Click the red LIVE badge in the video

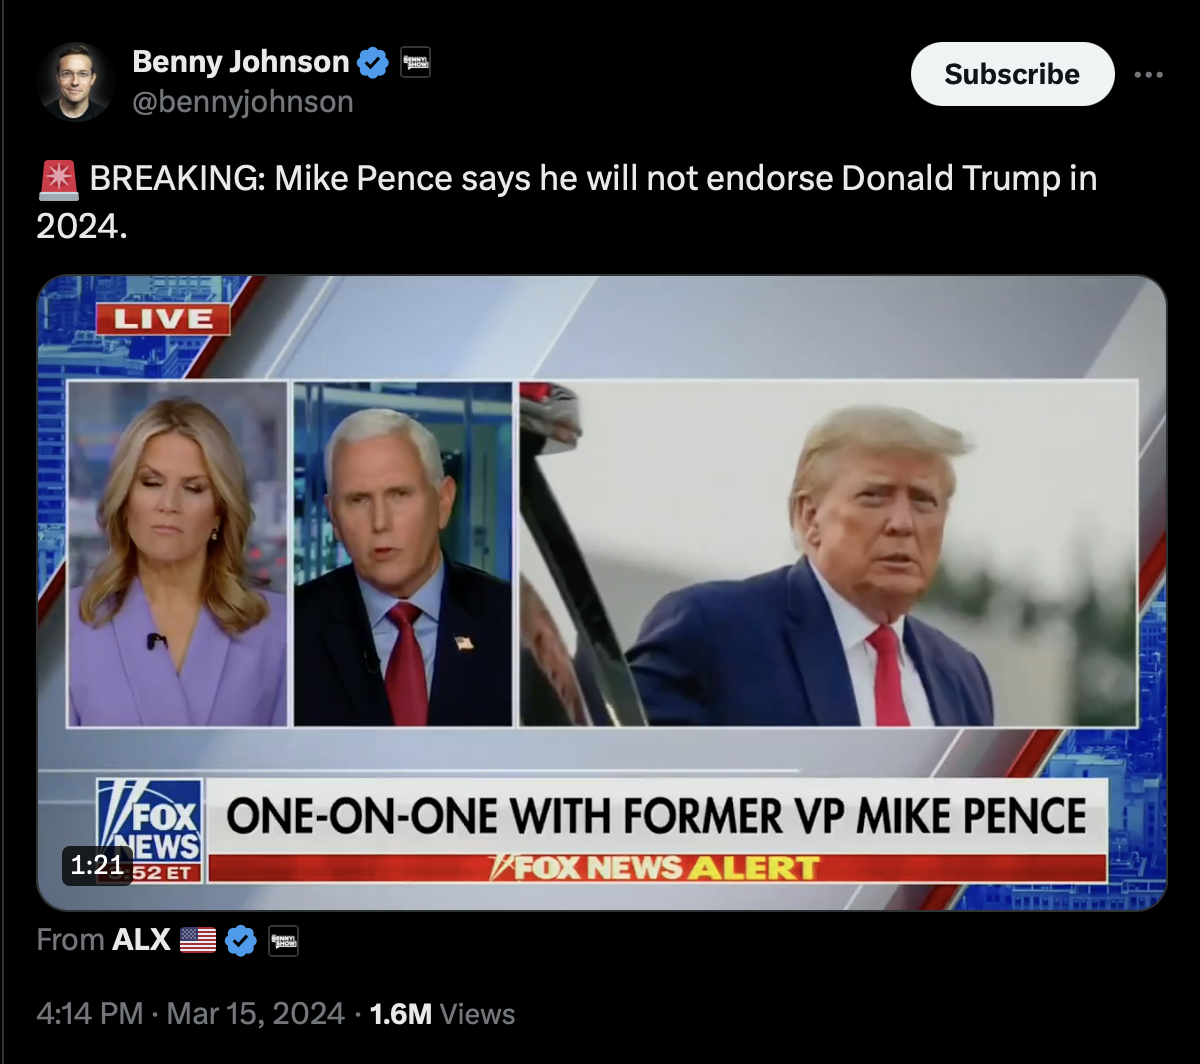[163, 320]
